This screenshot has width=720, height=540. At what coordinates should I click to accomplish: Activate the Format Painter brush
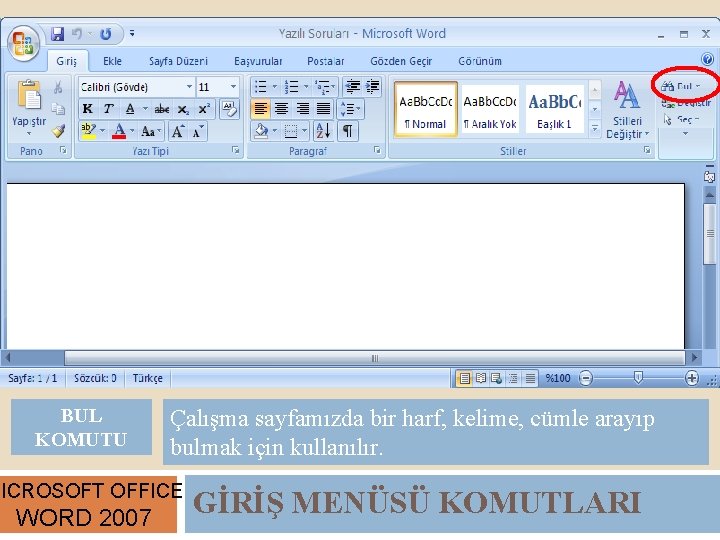[x=58, y=131]
